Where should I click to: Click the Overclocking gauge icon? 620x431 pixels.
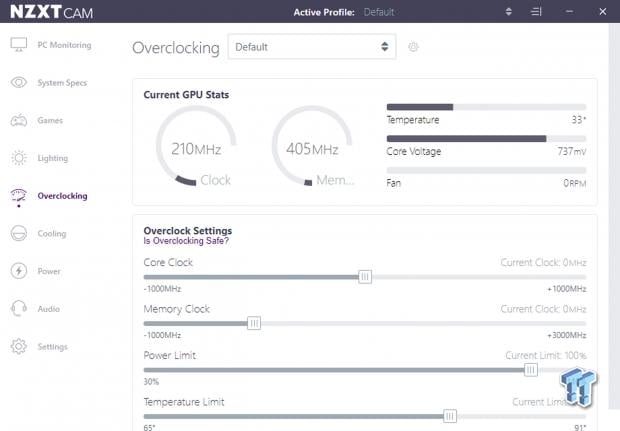19,197
